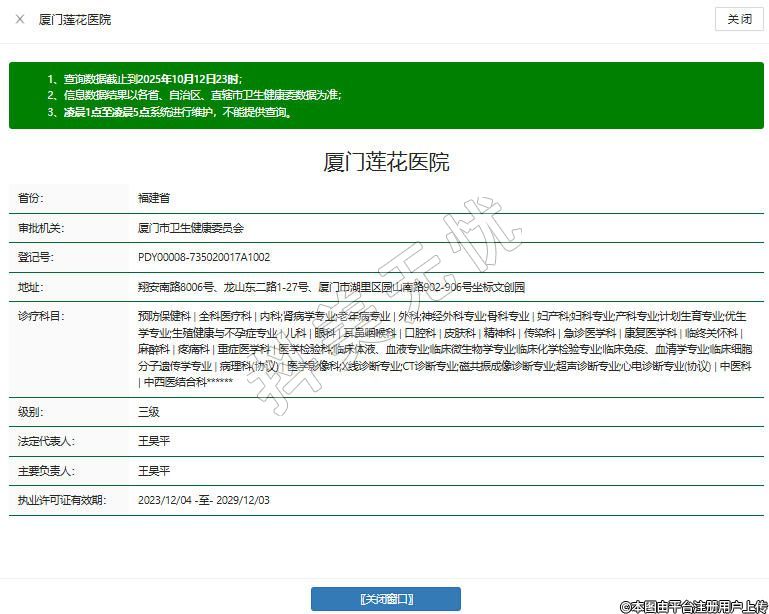The height and width of the screenshot is (614, 769).
Task: Click the 厦门莲花医院 page heading
Action: [x=386, y=162]
